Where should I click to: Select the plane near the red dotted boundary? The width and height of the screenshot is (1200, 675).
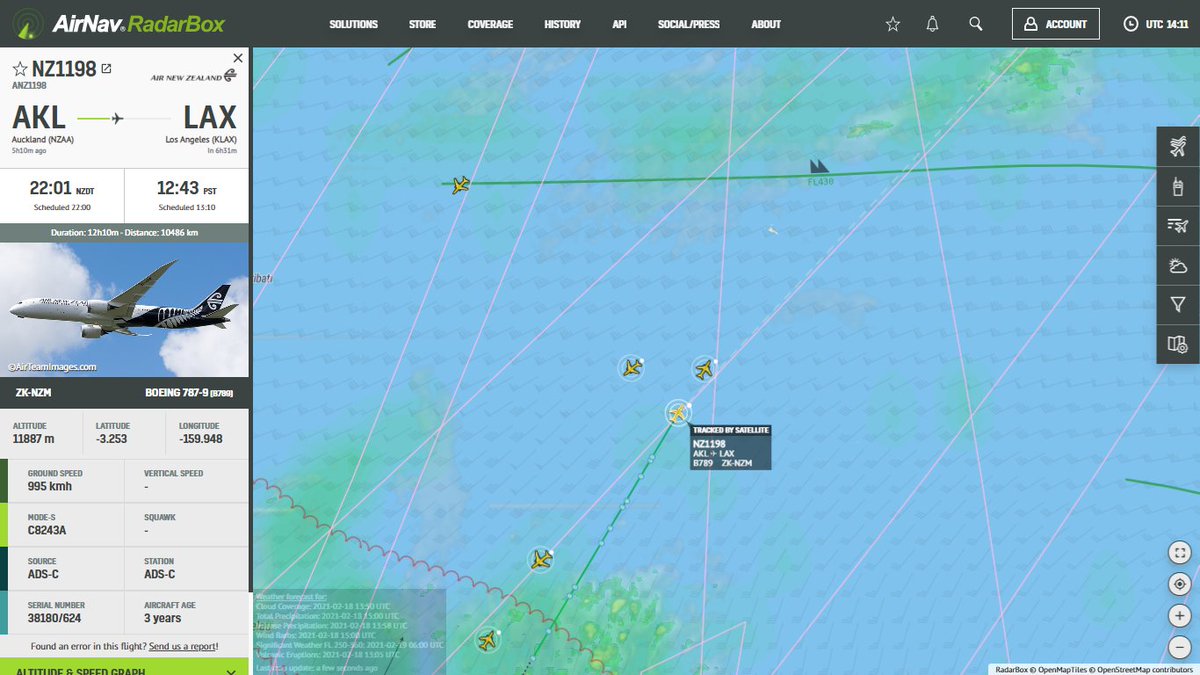click(541, 560)
